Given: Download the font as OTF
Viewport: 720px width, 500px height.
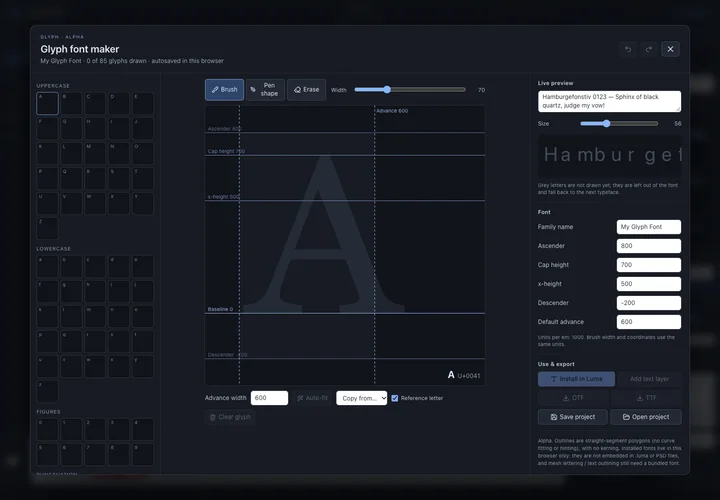Looking at the screenshot, I should 573,398.
